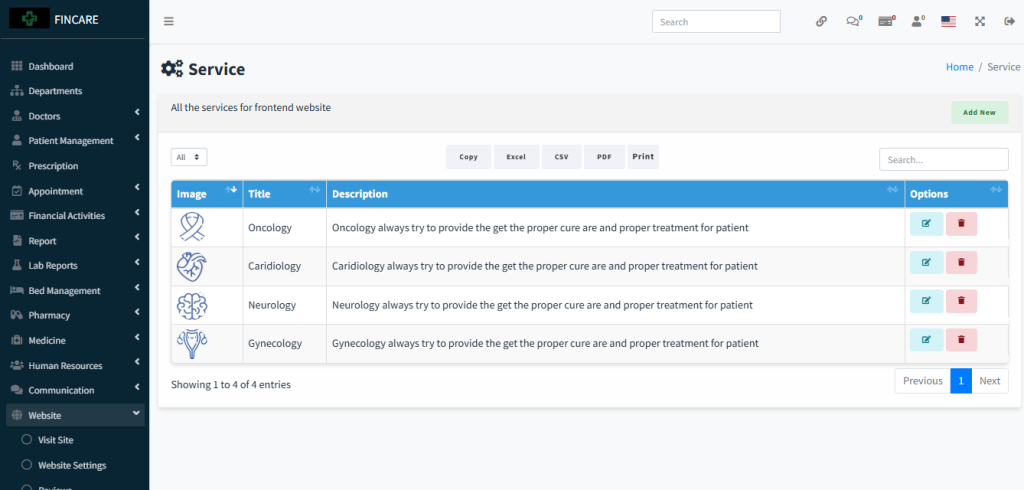The image size is (1024, 490).
Task: Delete the Neurology service row
Action: coord(961,301)
